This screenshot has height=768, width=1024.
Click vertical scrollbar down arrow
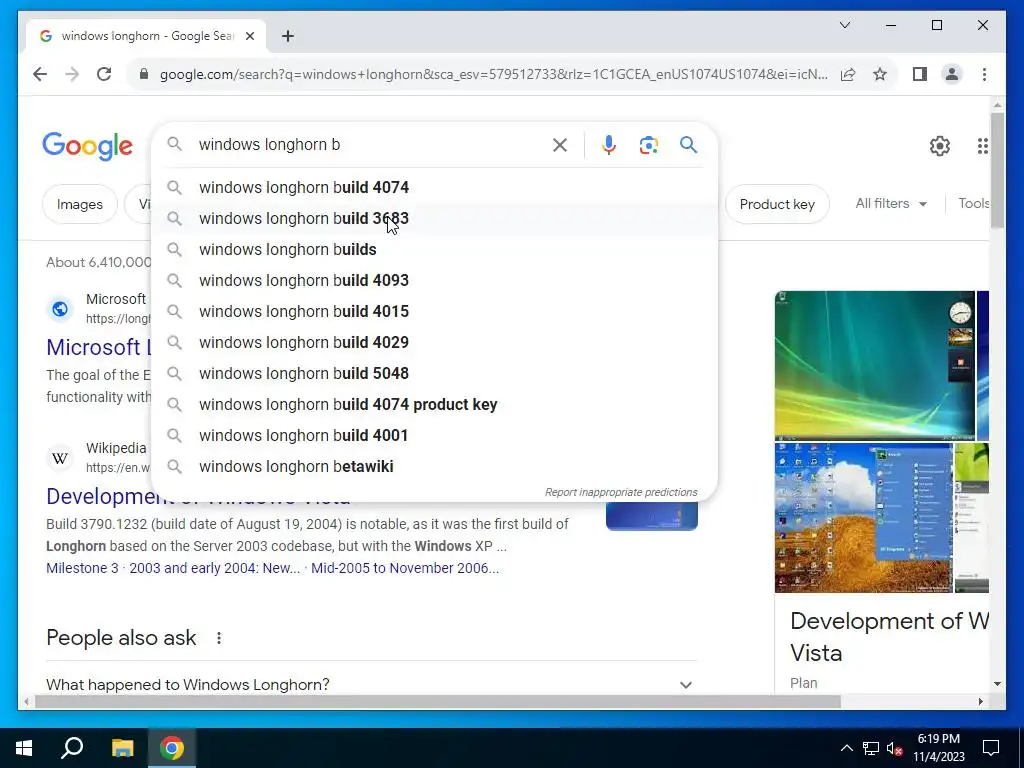[x=997, y=684]
